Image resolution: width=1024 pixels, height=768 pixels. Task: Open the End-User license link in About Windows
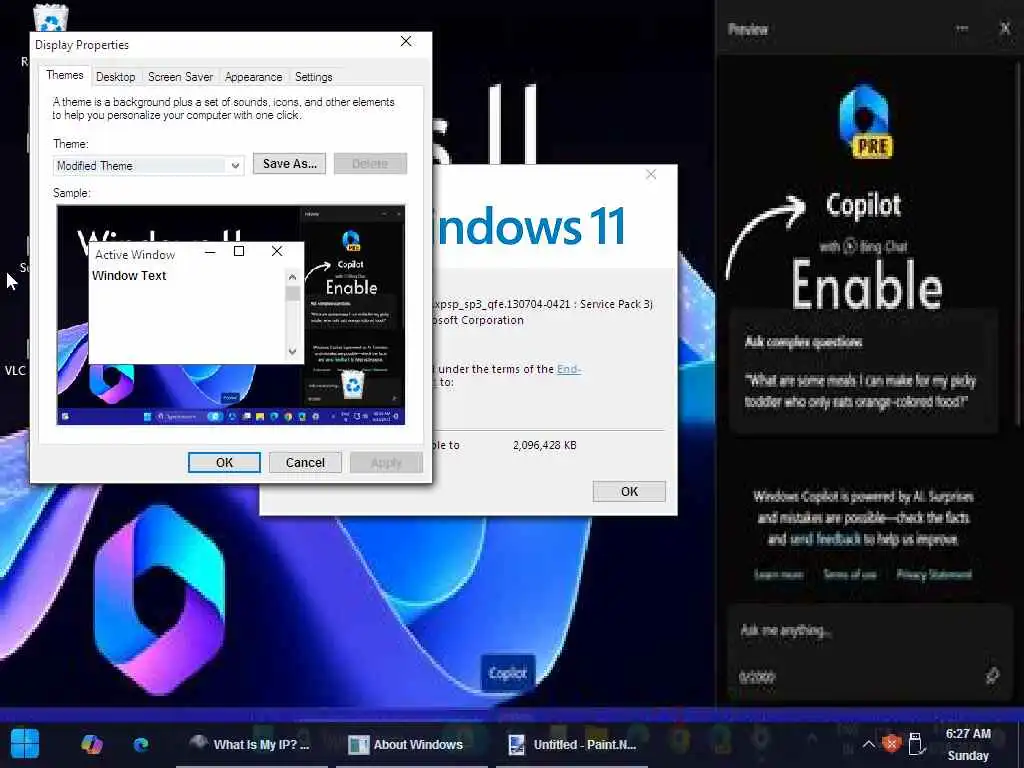tap(569, 369)
